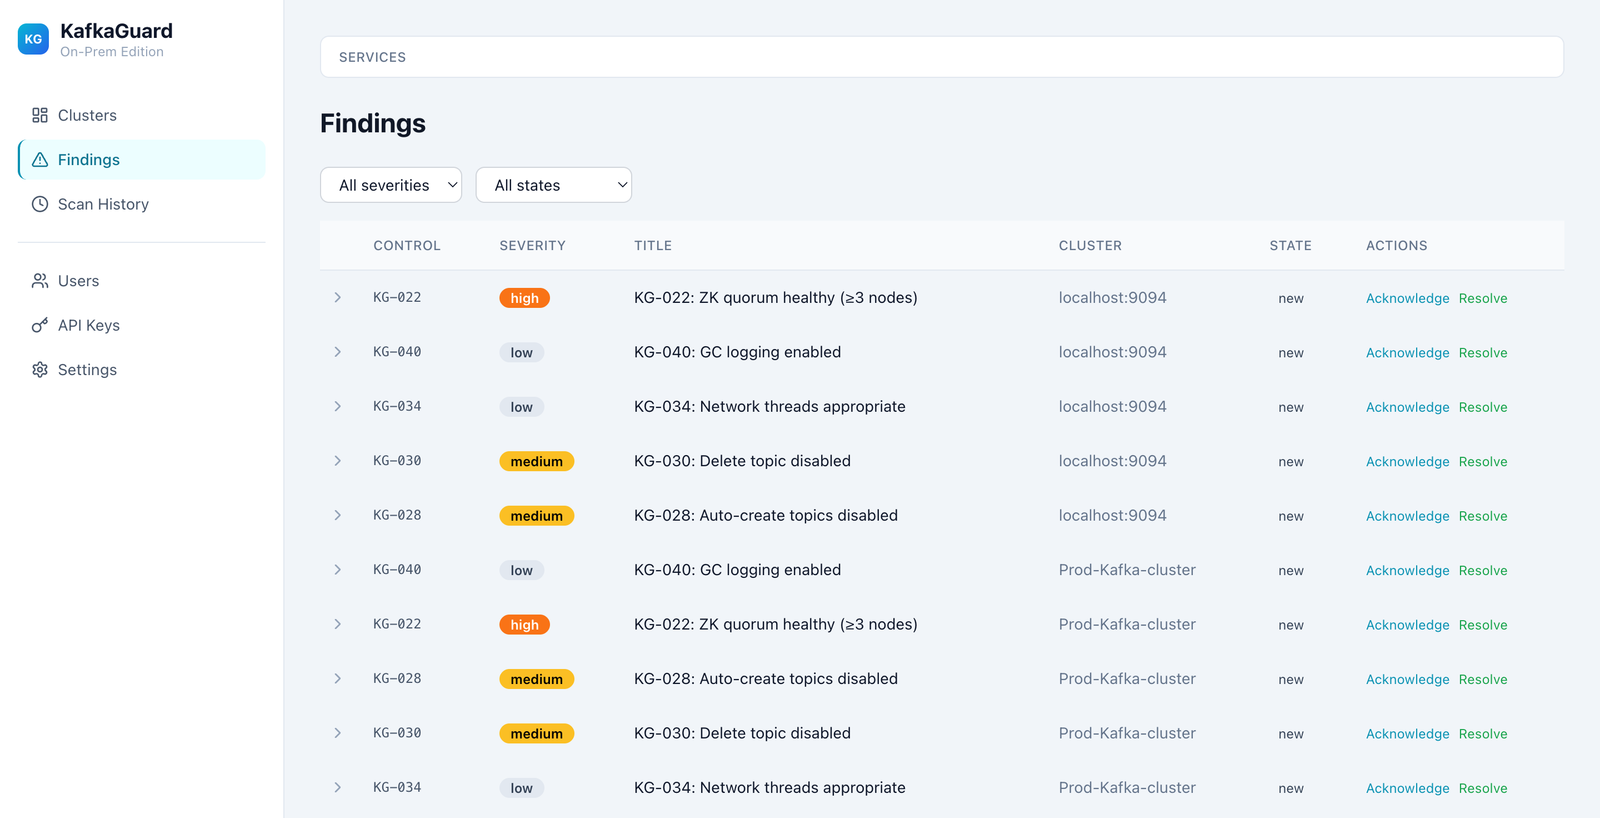The width and height of the screenshot is (1600, 818).
Task: Go to the Scan History page
Action: click(103, 204)
